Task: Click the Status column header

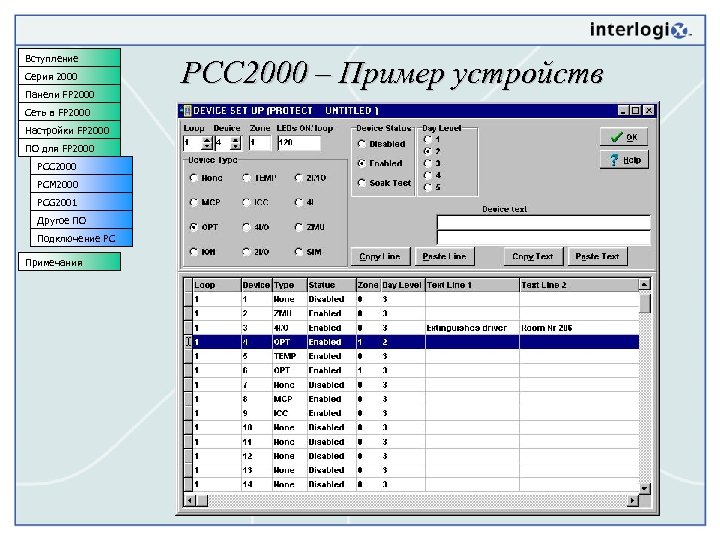Action: (332, 285)
